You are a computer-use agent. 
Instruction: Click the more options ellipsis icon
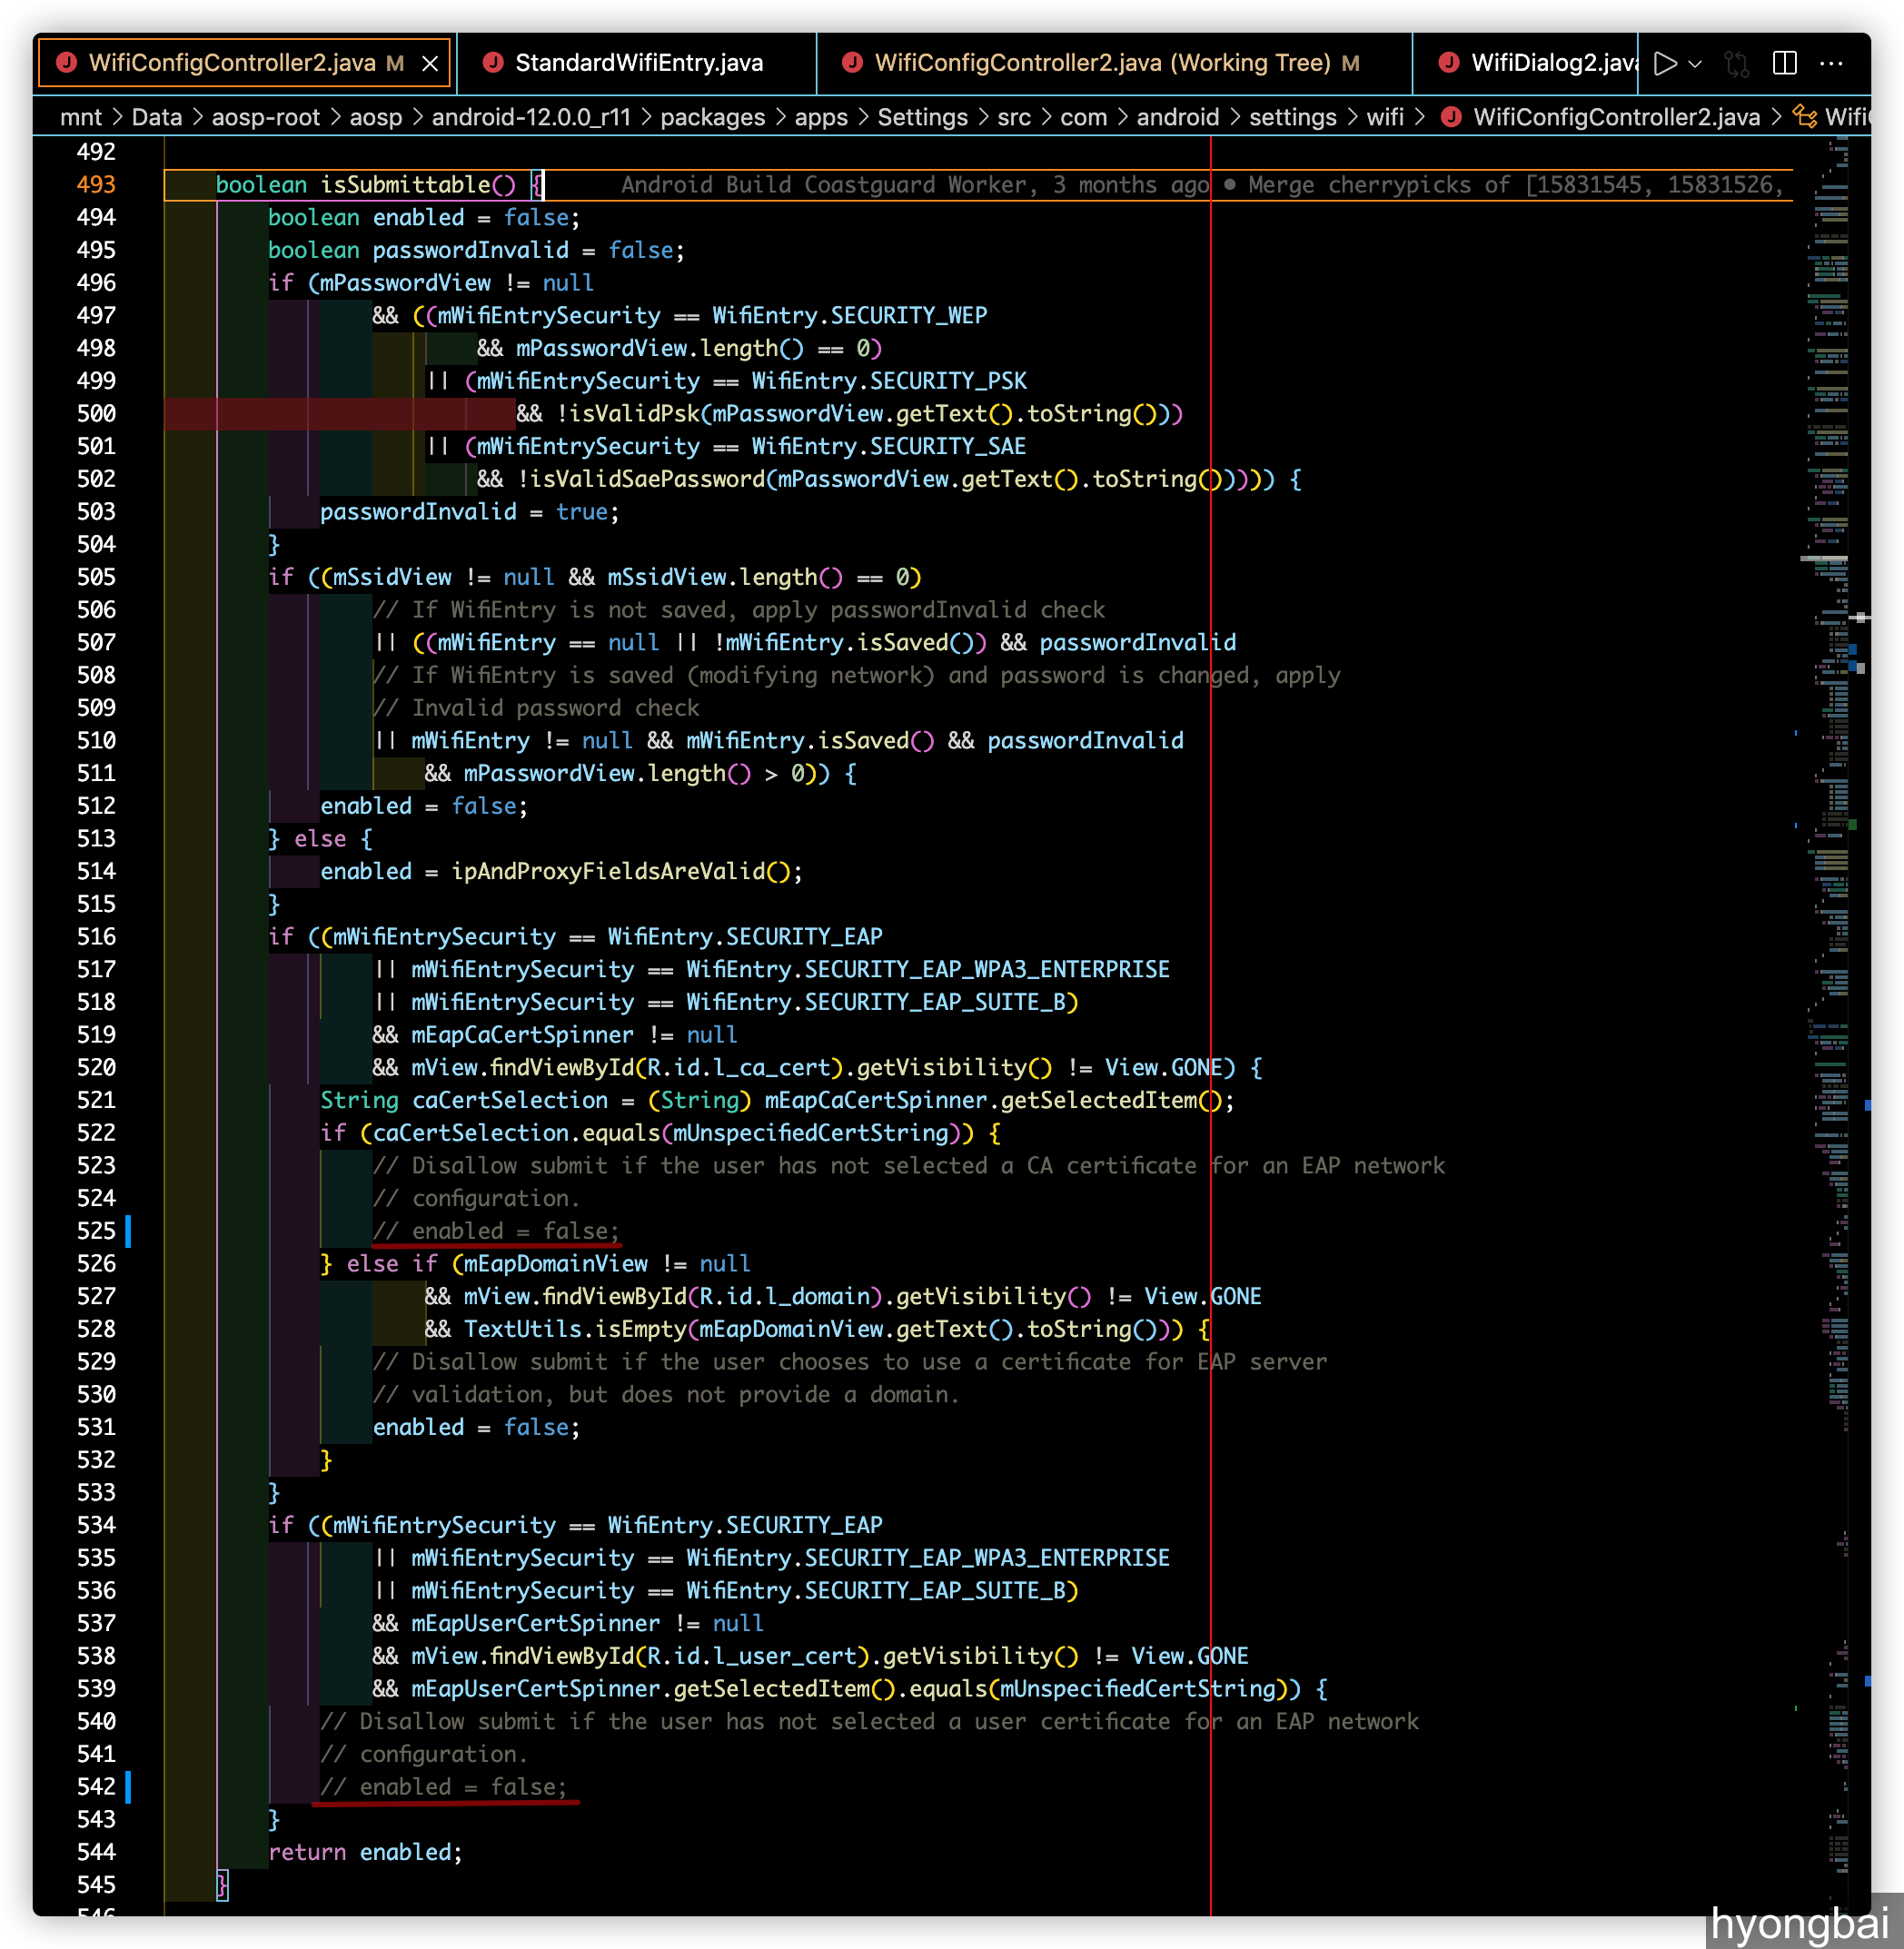(x=1841, y=57)
